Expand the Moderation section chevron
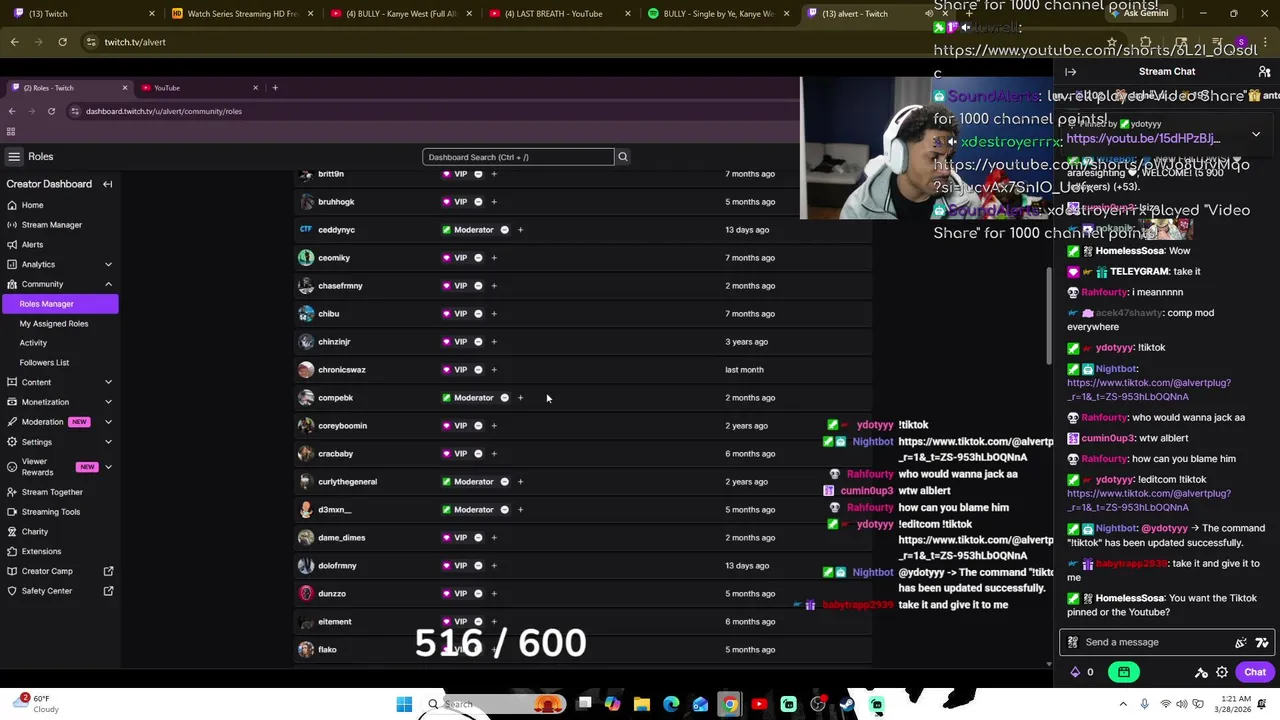This screenshot has width=1280, height=720. pos(108,422)
